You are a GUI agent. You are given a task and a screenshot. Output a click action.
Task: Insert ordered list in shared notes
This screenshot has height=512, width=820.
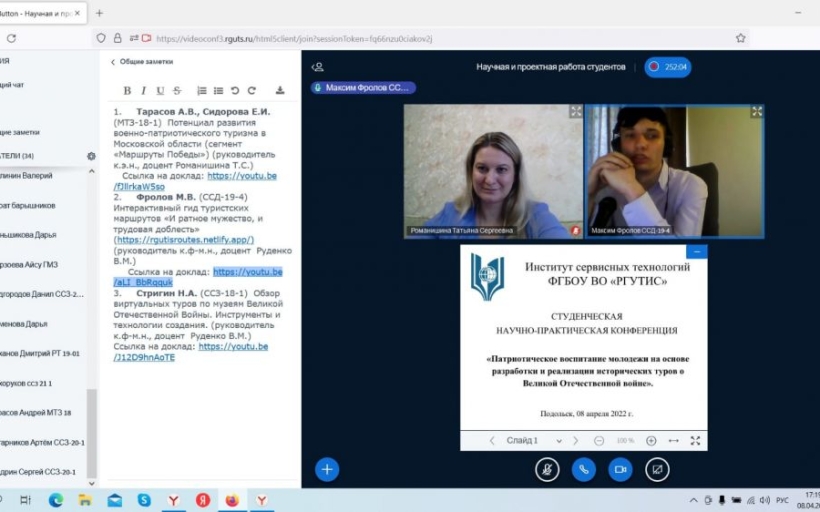click(x=202, y=90)
